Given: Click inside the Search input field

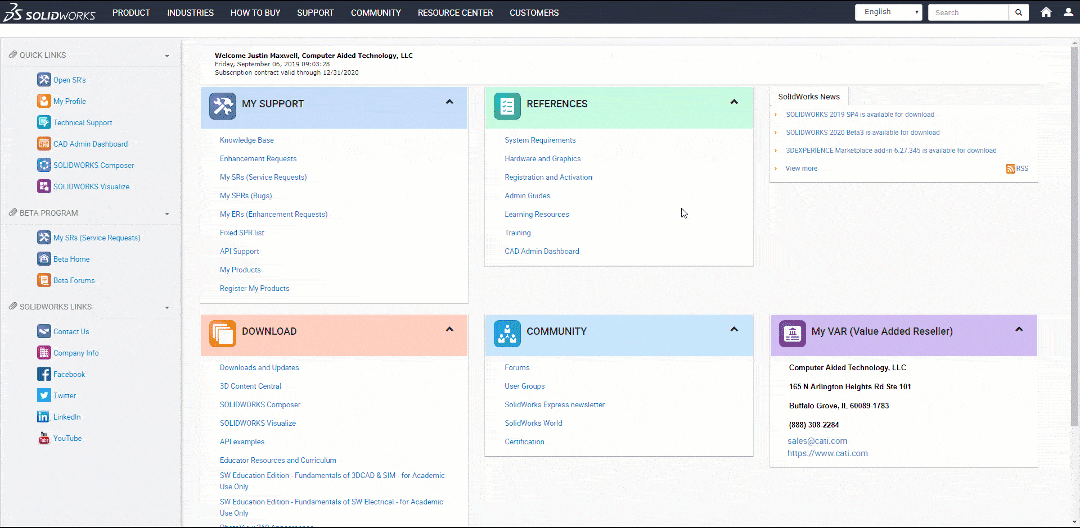Looking at the screenshot, I should (x=968, y=13).
